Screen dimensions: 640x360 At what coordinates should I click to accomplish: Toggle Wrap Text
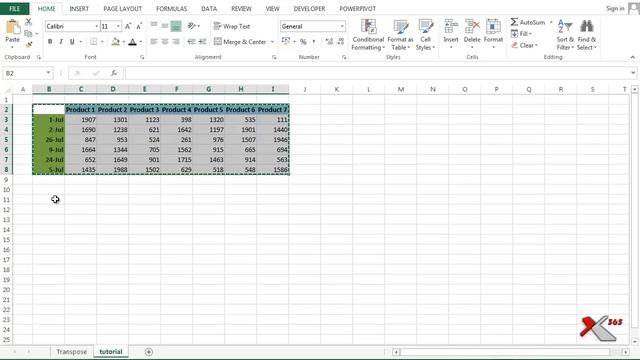click(x=232, y=26)
